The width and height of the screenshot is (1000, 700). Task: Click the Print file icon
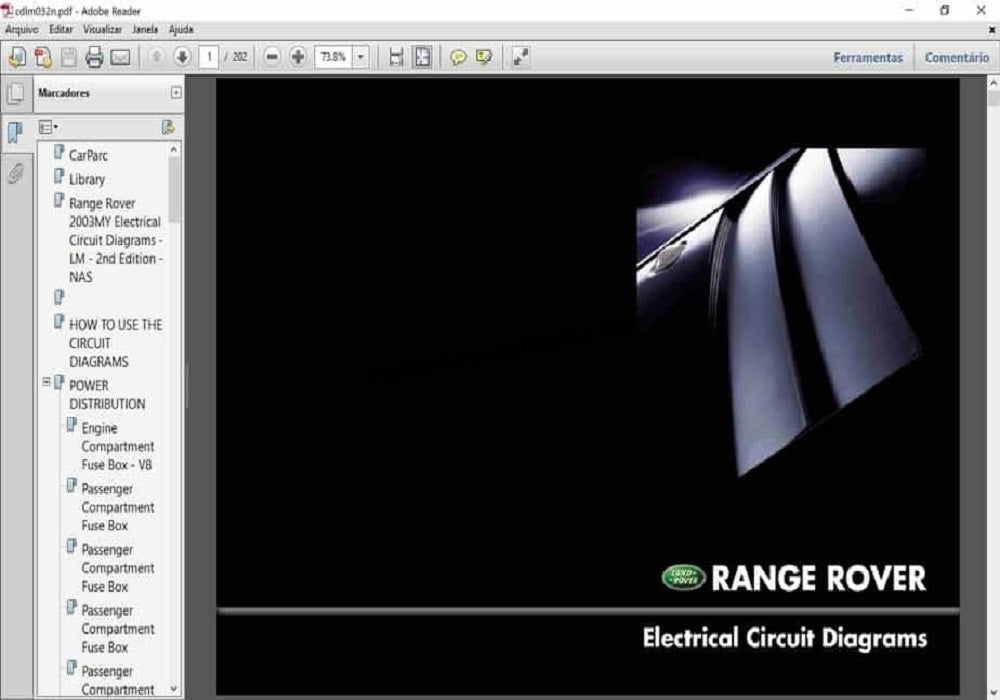pyautogui.click(x=95, y=57)
